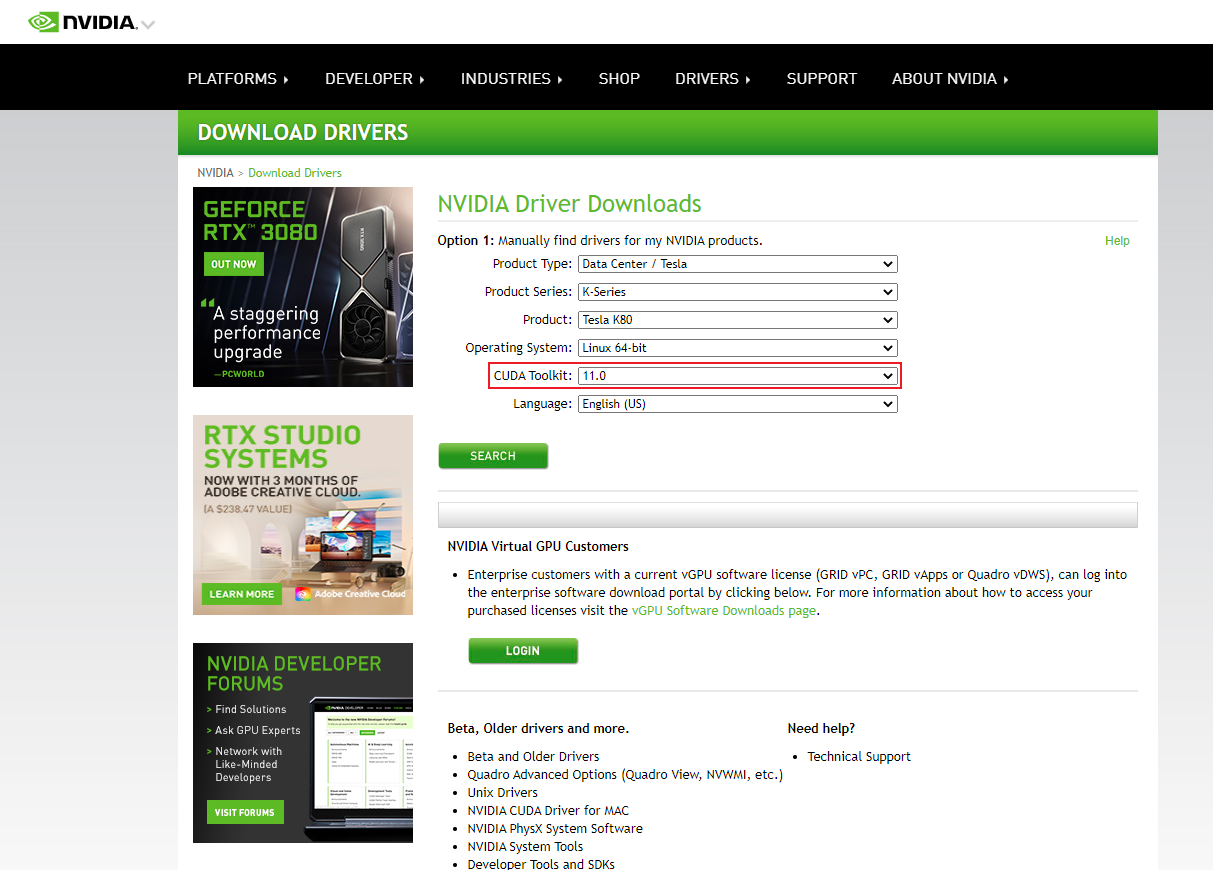This screenshot has width=1213, height=870.
Task: Click Find Solutions in developer forums ad
Action: [251, 709]
